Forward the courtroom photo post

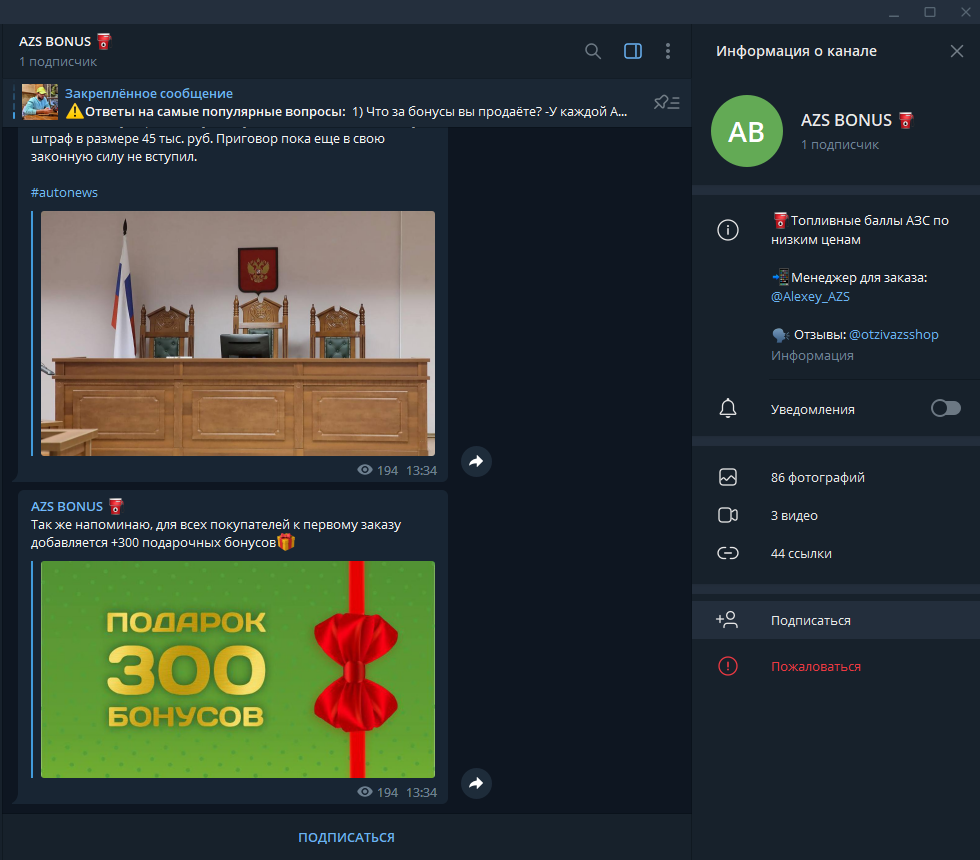click(476, 462)
